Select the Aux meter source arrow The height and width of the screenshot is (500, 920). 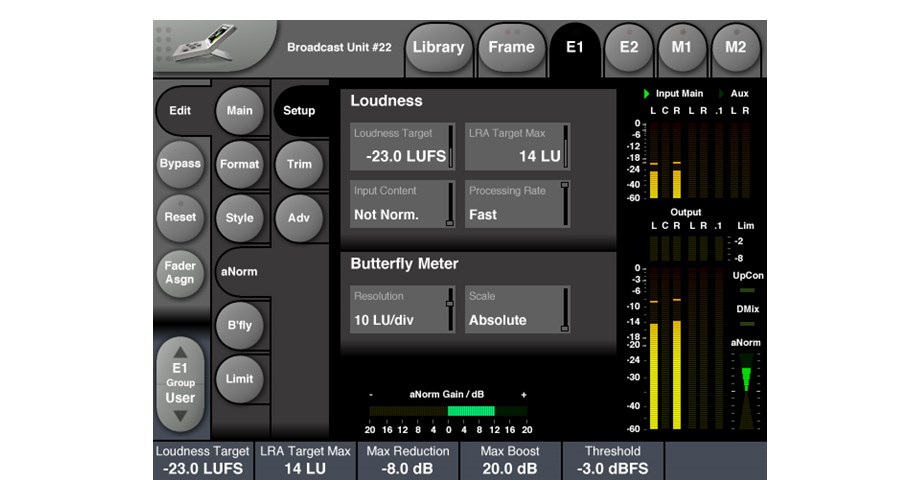pos(721,93)
